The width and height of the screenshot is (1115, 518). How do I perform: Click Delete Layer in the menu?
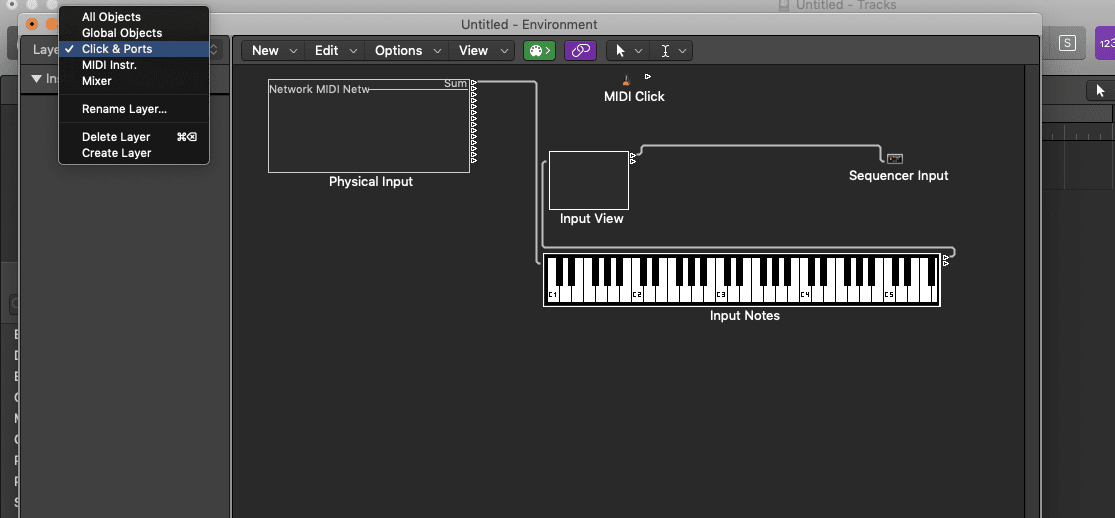(x=116, y=137)
